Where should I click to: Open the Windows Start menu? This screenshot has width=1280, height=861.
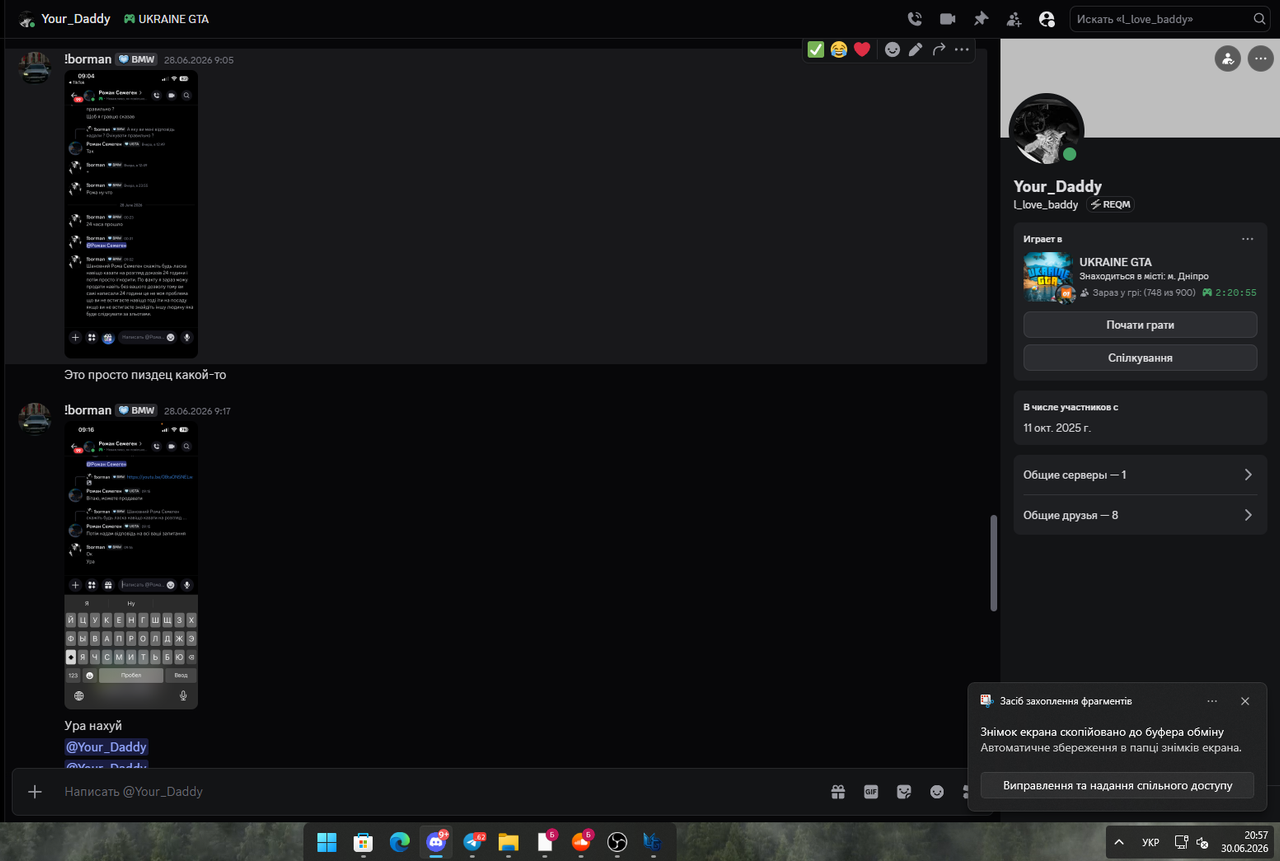pyautogui.click(x=327, y=842)
